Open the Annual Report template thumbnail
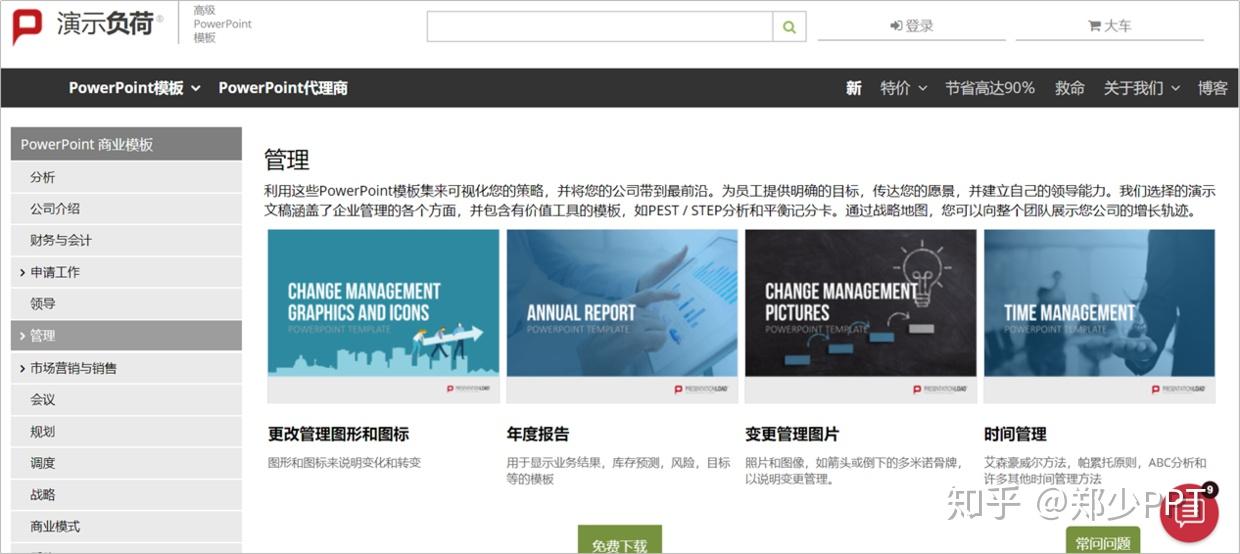1240x554 pixels. pyautogui.click(x=622, y=316)
